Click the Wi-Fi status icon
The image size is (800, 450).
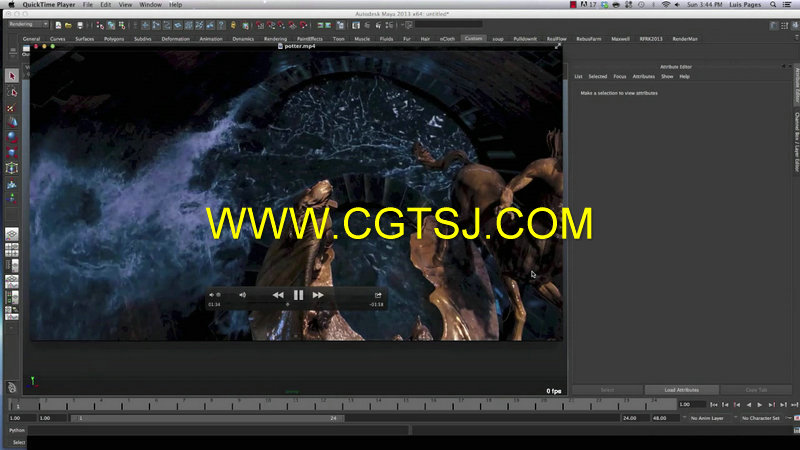[665, 5]
